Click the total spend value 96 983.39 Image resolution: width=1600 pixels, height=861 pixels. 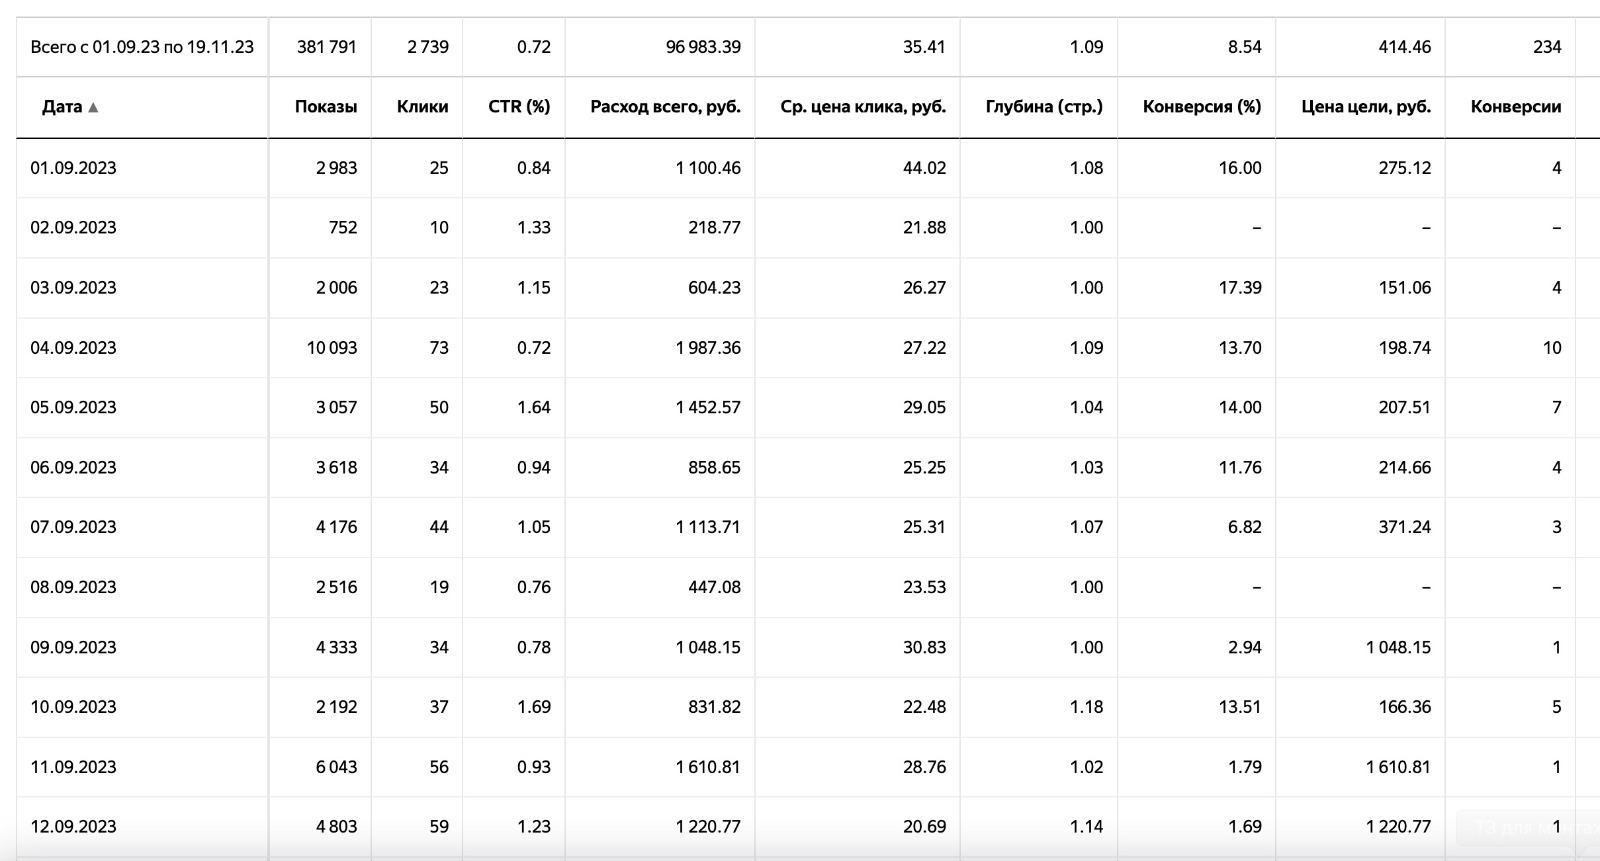point(703,47)
